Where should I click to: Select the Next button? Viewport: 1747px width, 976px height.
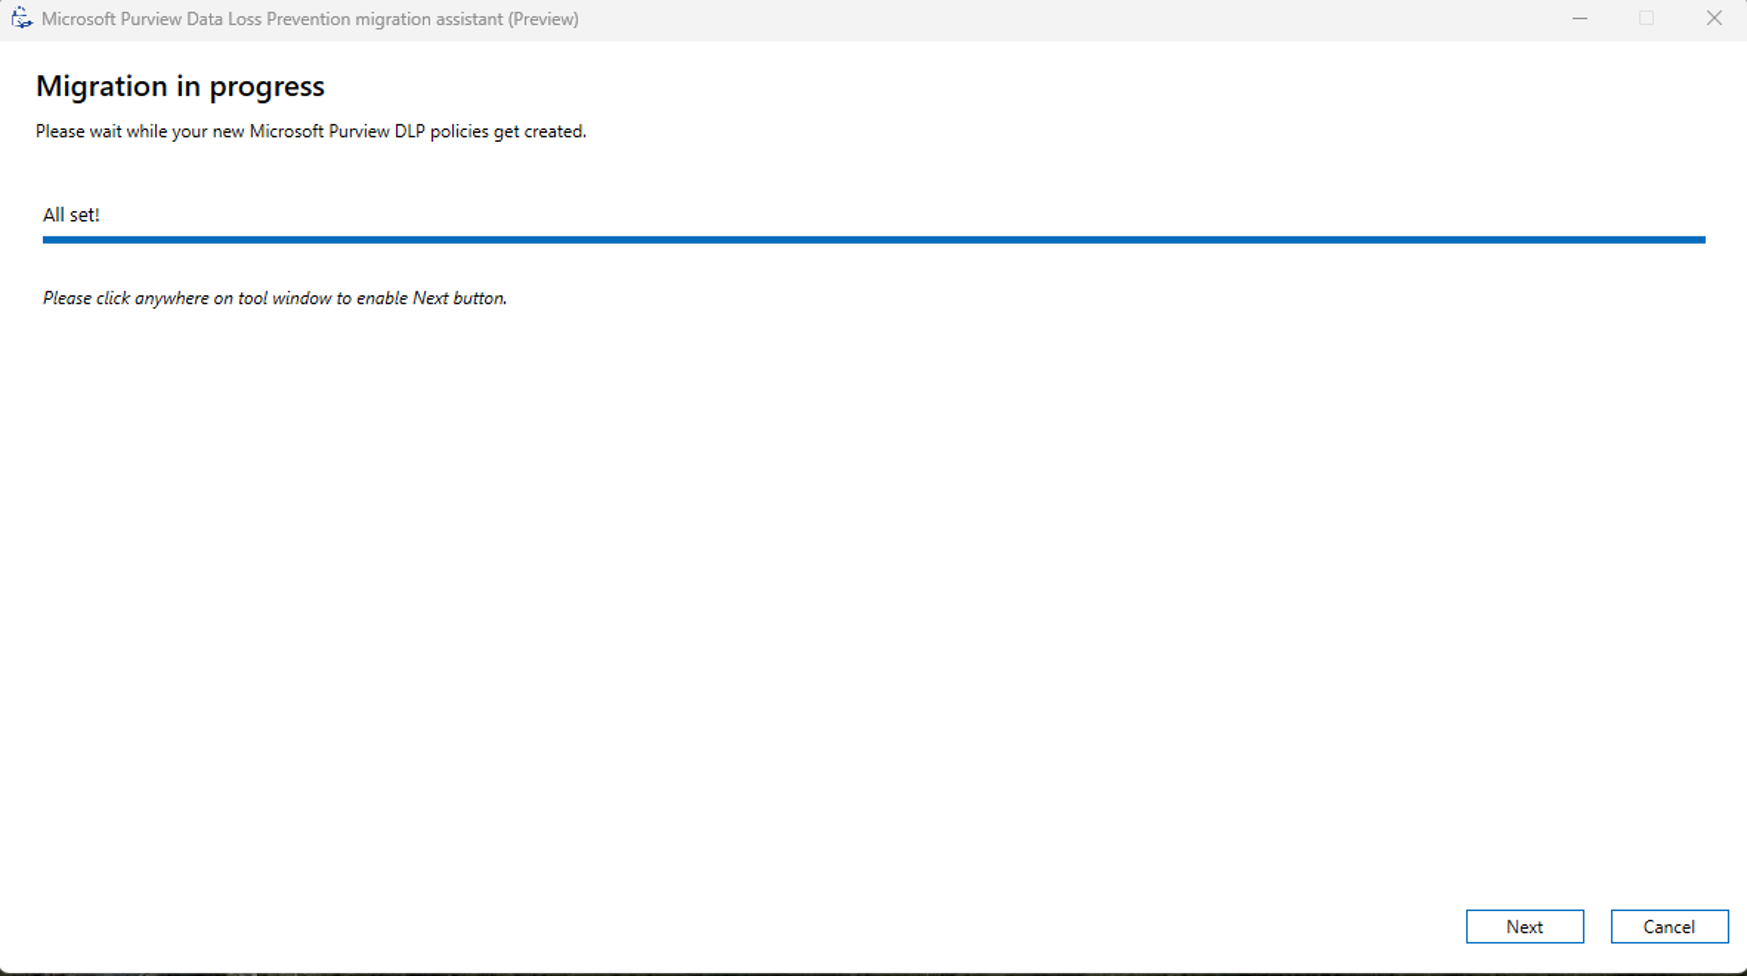point(1524,926)
